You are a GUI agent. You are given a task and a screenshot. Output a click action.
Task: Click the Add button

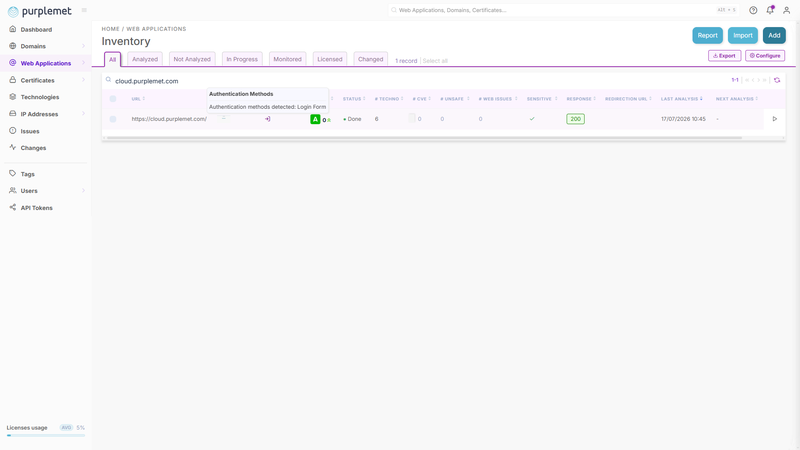(774, 35)
